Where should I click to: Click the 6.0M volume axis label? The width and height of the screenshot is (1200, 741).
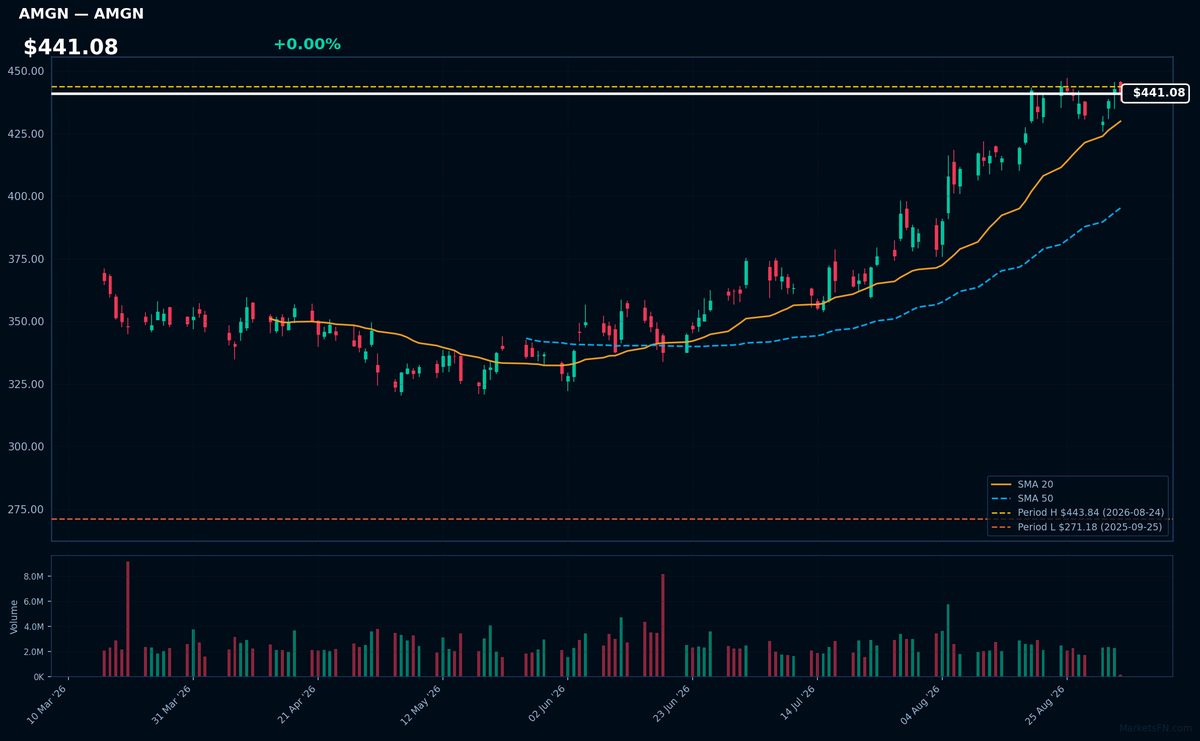point(33,602)
